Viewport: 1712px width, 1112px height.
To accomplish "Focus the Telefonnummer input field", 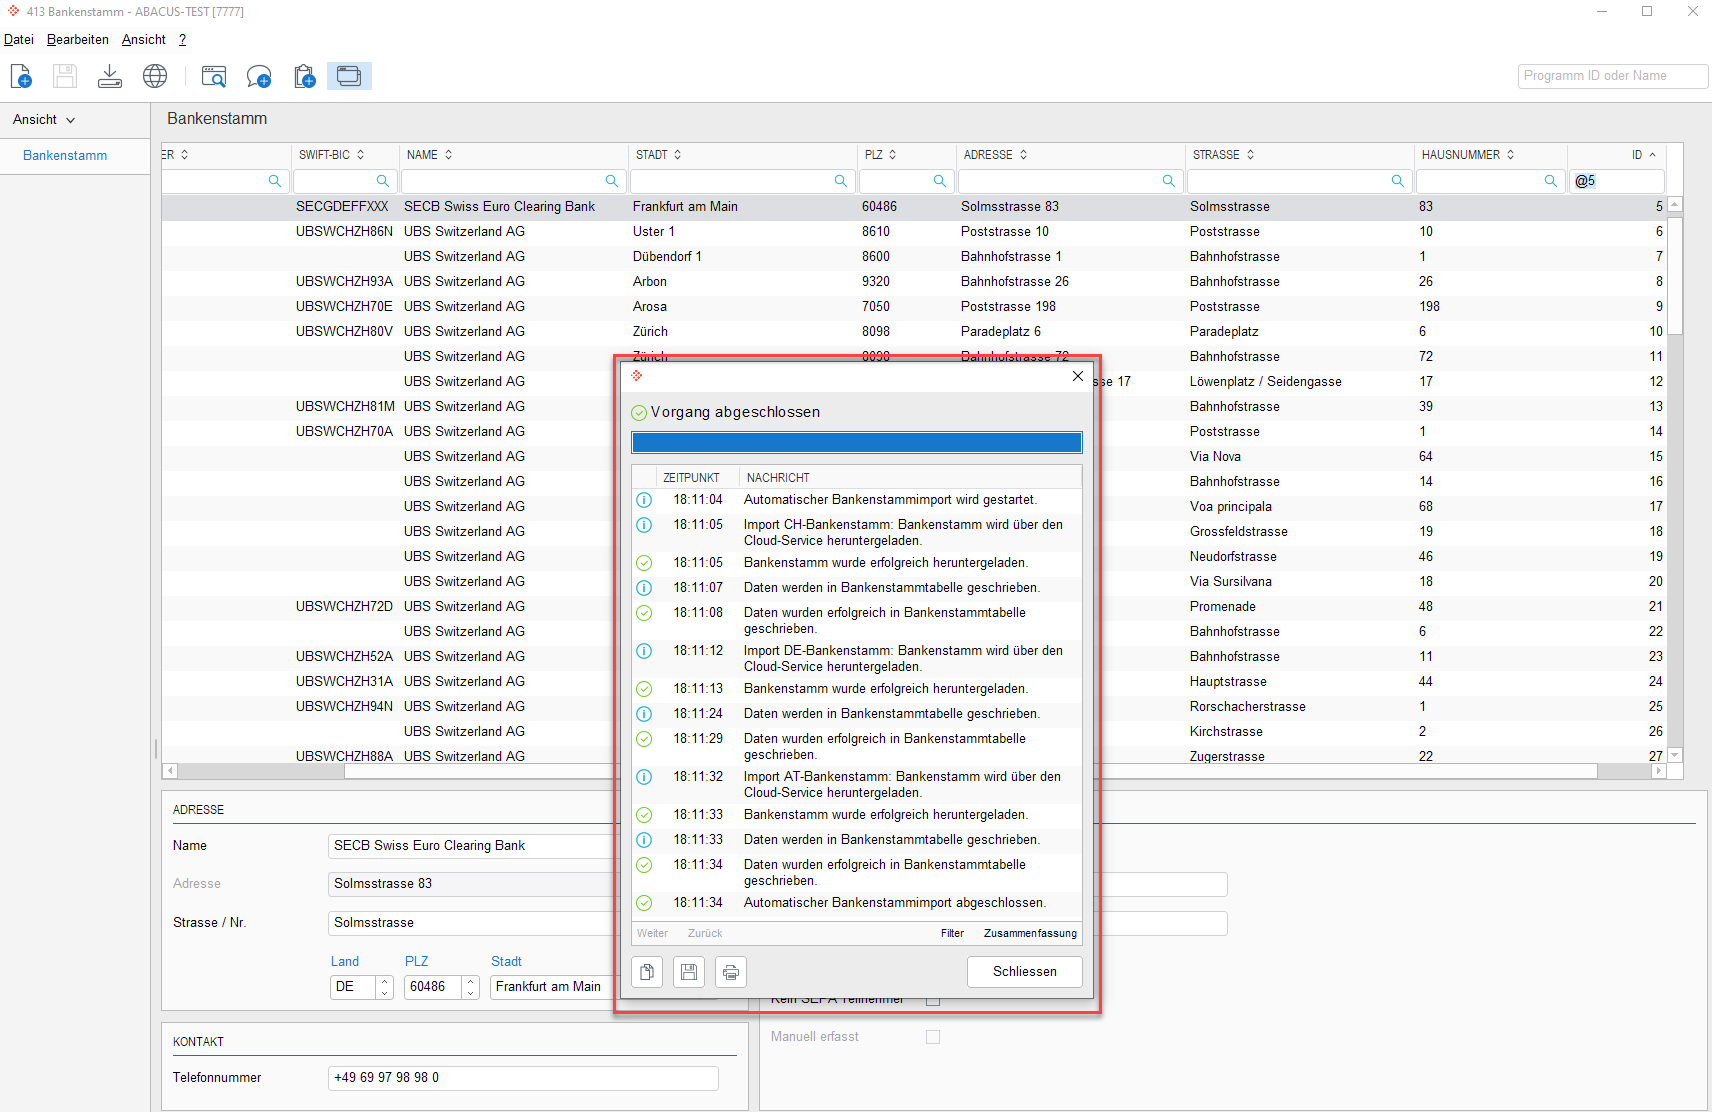I will pyautogui.click(x=523, y=1078).
